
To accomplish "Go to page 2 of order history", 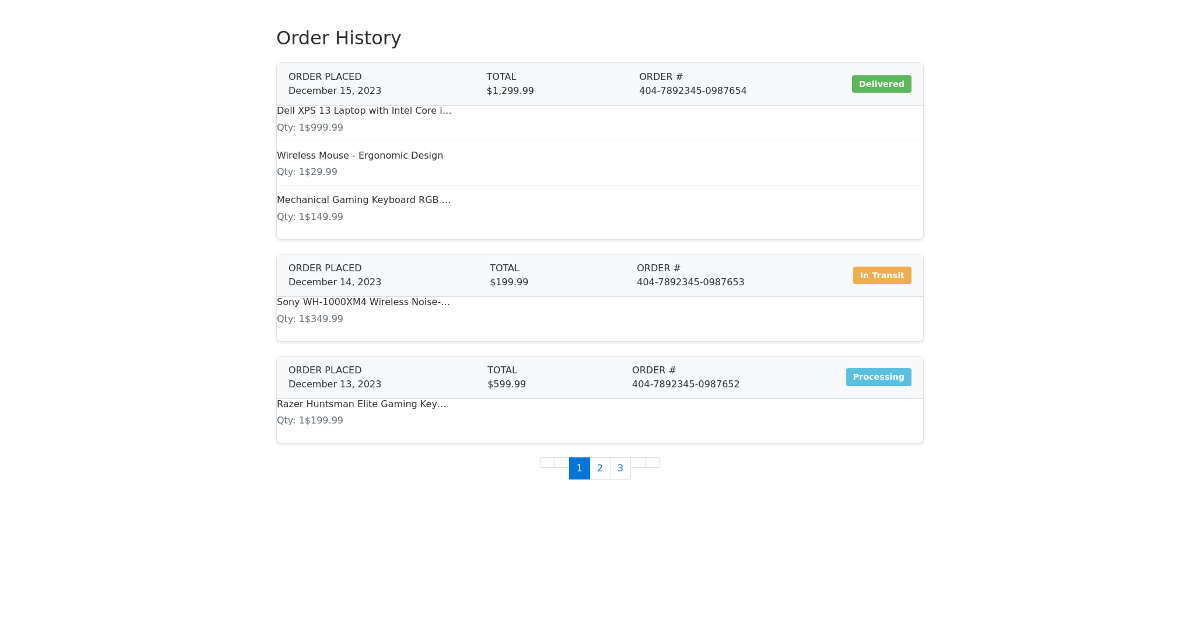I will pos(600,468).
